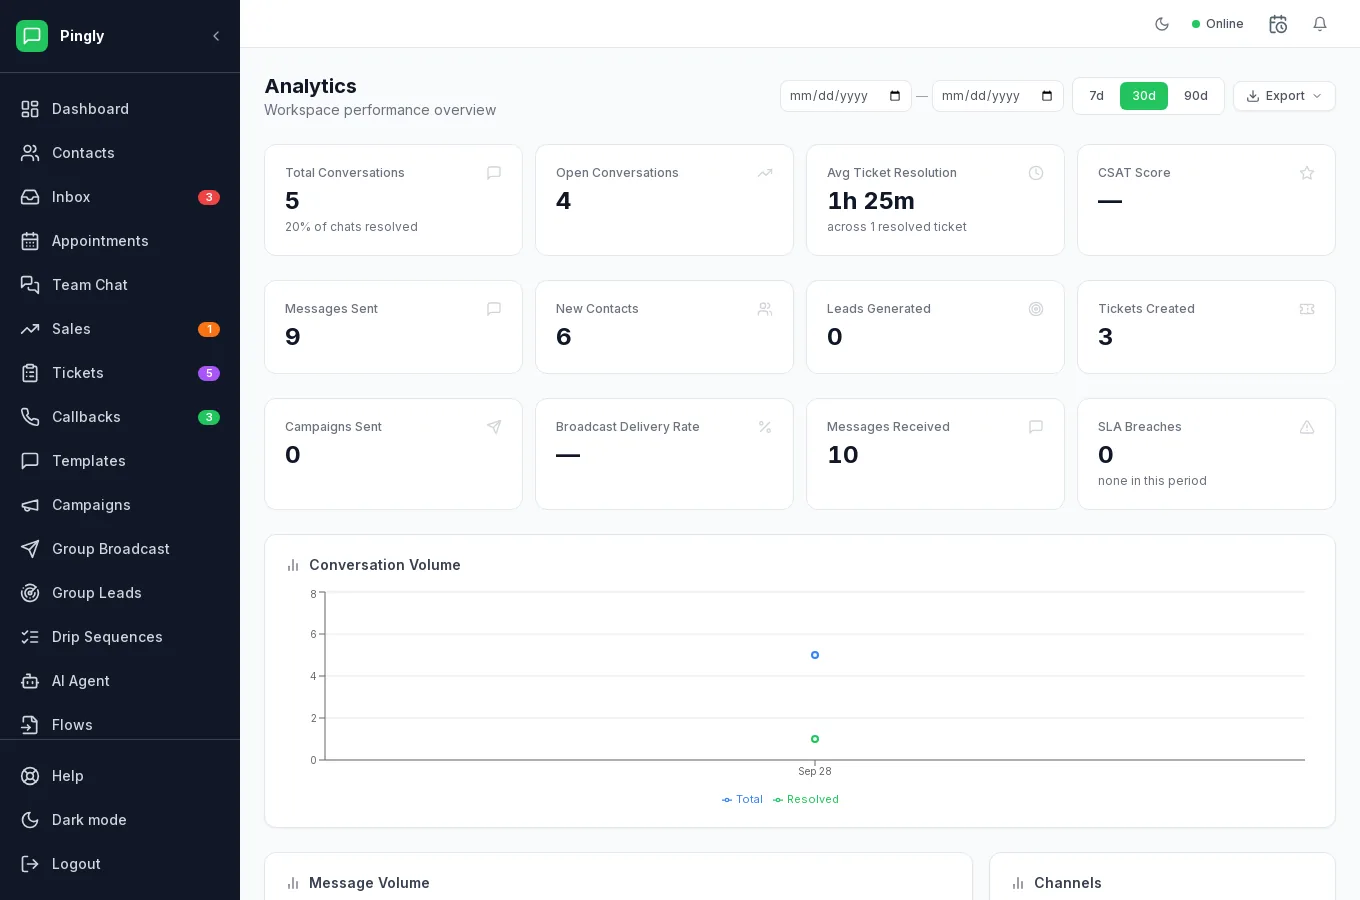Open Team Chat
This screenshot has height=900, width=1360.
pos(120,285)
